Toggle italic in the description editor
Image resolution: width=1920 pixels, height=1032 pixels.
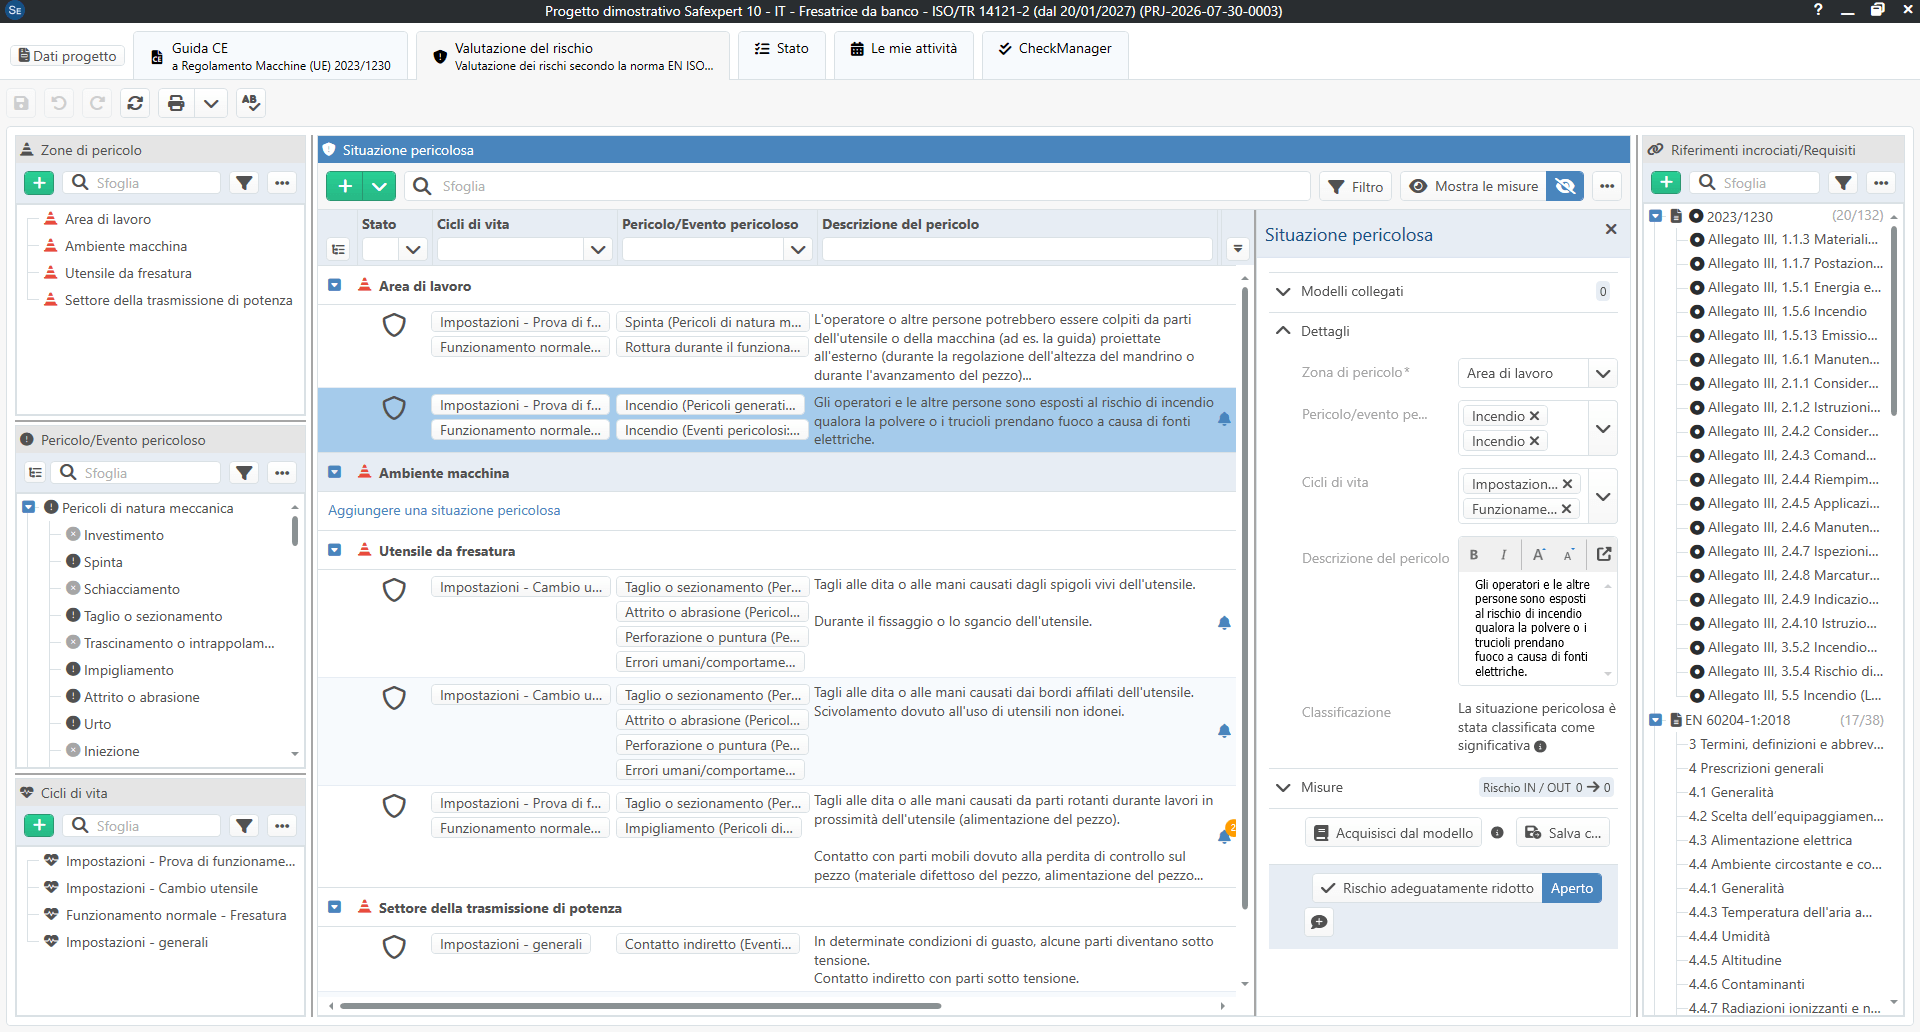pyautogui.click(x=1503, y=554)
